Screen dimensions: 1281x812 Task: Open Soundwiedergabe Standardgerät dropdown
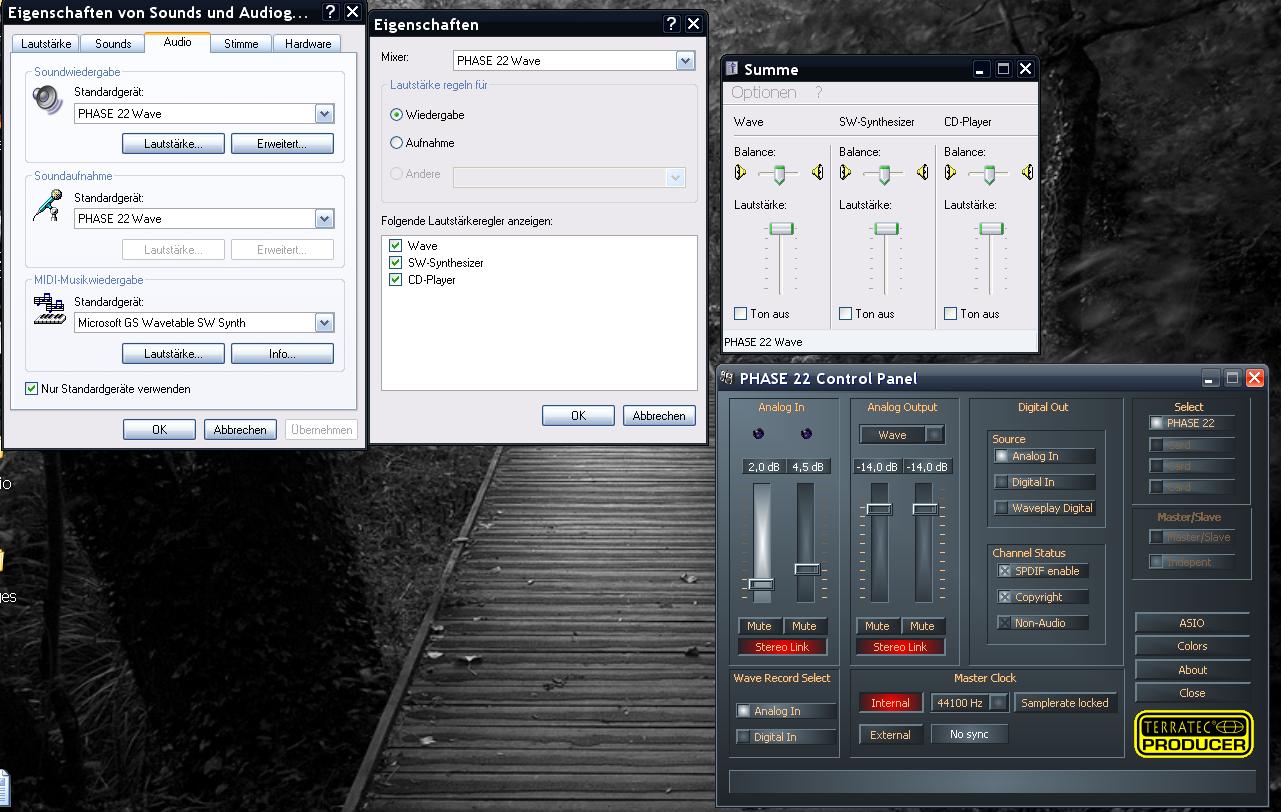[324, 114]
